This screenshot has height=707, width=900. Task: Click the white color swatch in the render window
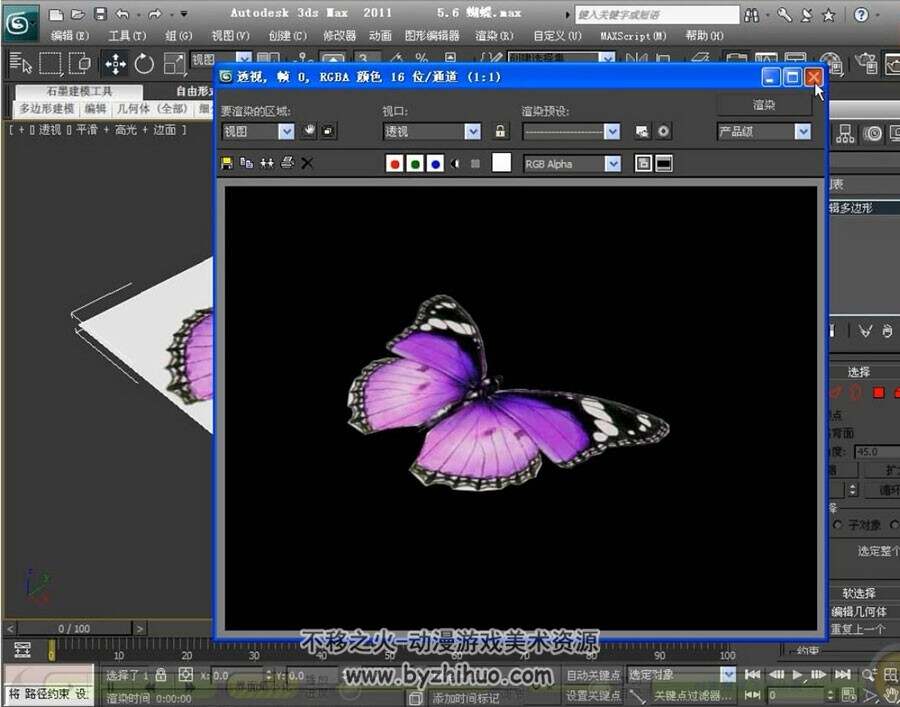pyautogui.click(x=501, y=163)
